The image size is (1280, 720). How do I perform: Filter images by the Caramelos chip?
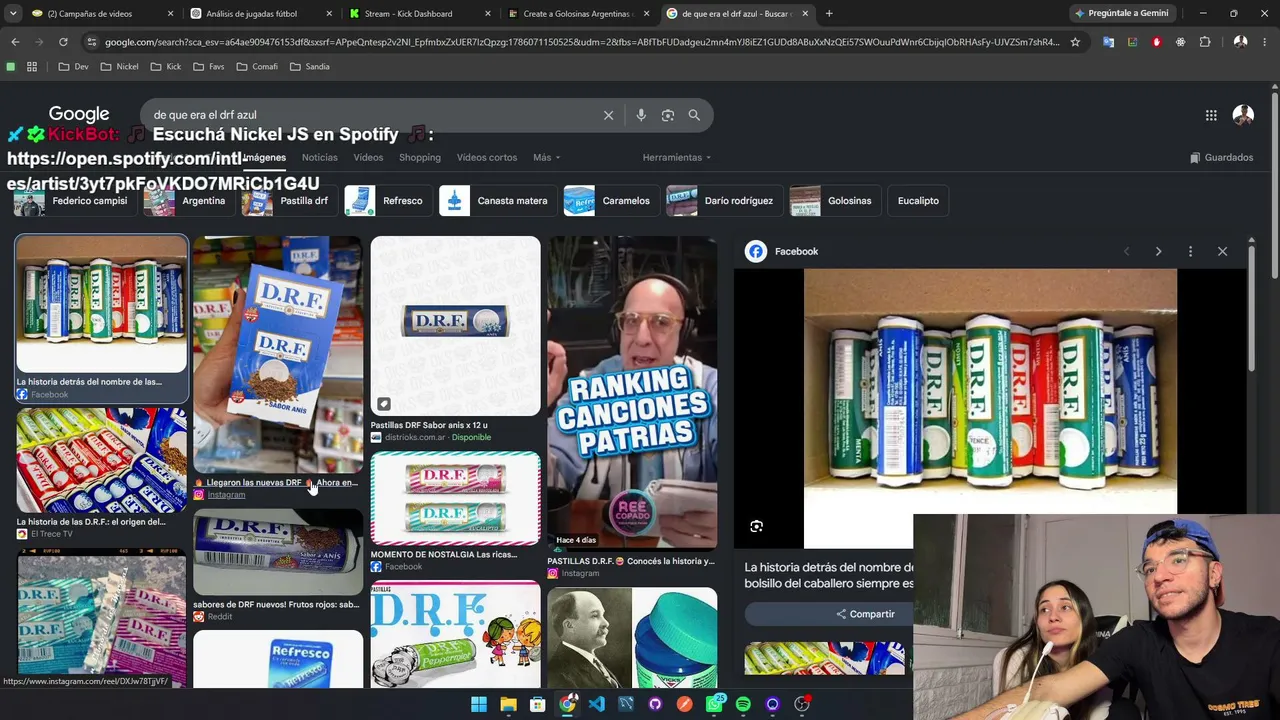(x=610, y=201)
